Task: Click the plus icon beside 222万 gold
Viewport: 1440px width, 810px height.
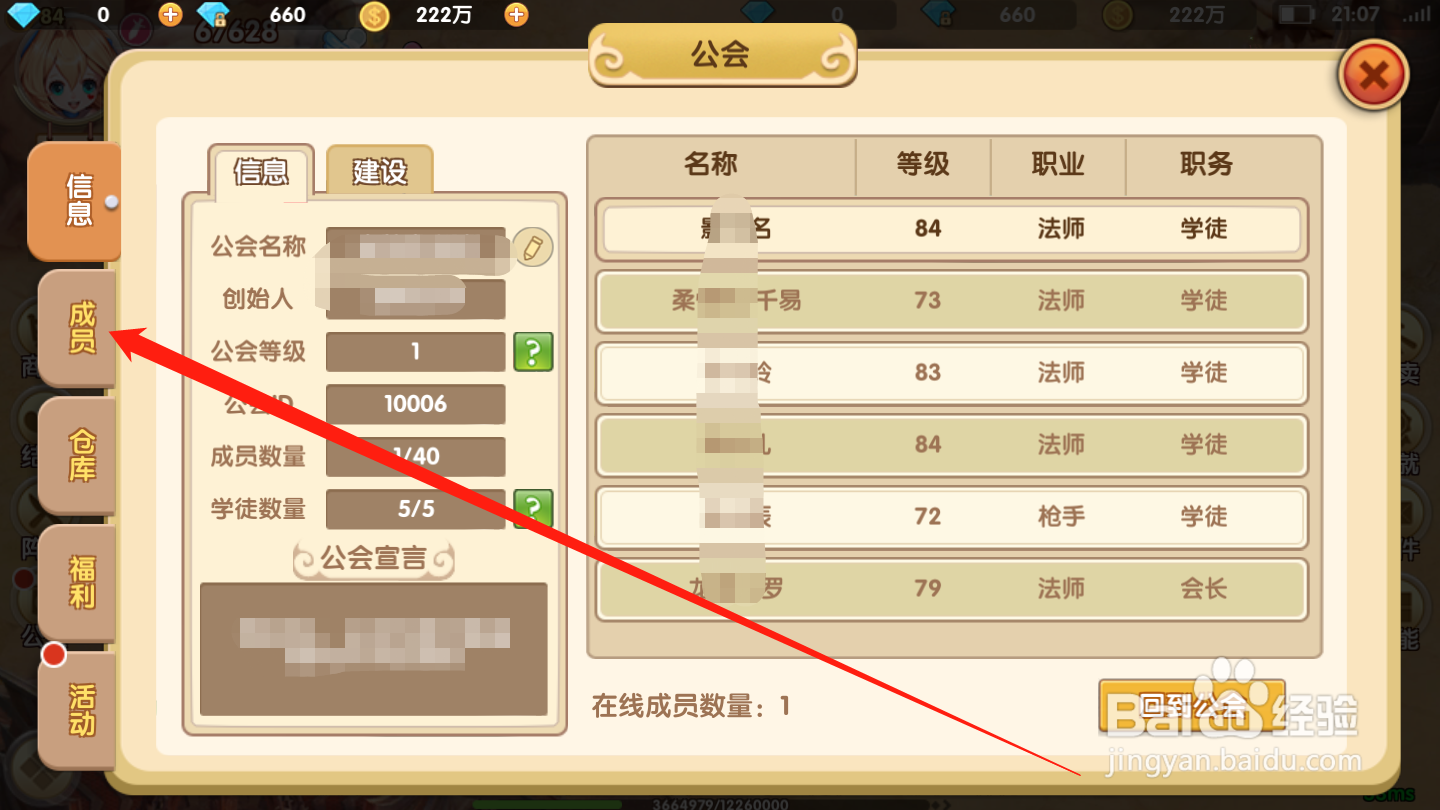Action: tap(516, 14)
